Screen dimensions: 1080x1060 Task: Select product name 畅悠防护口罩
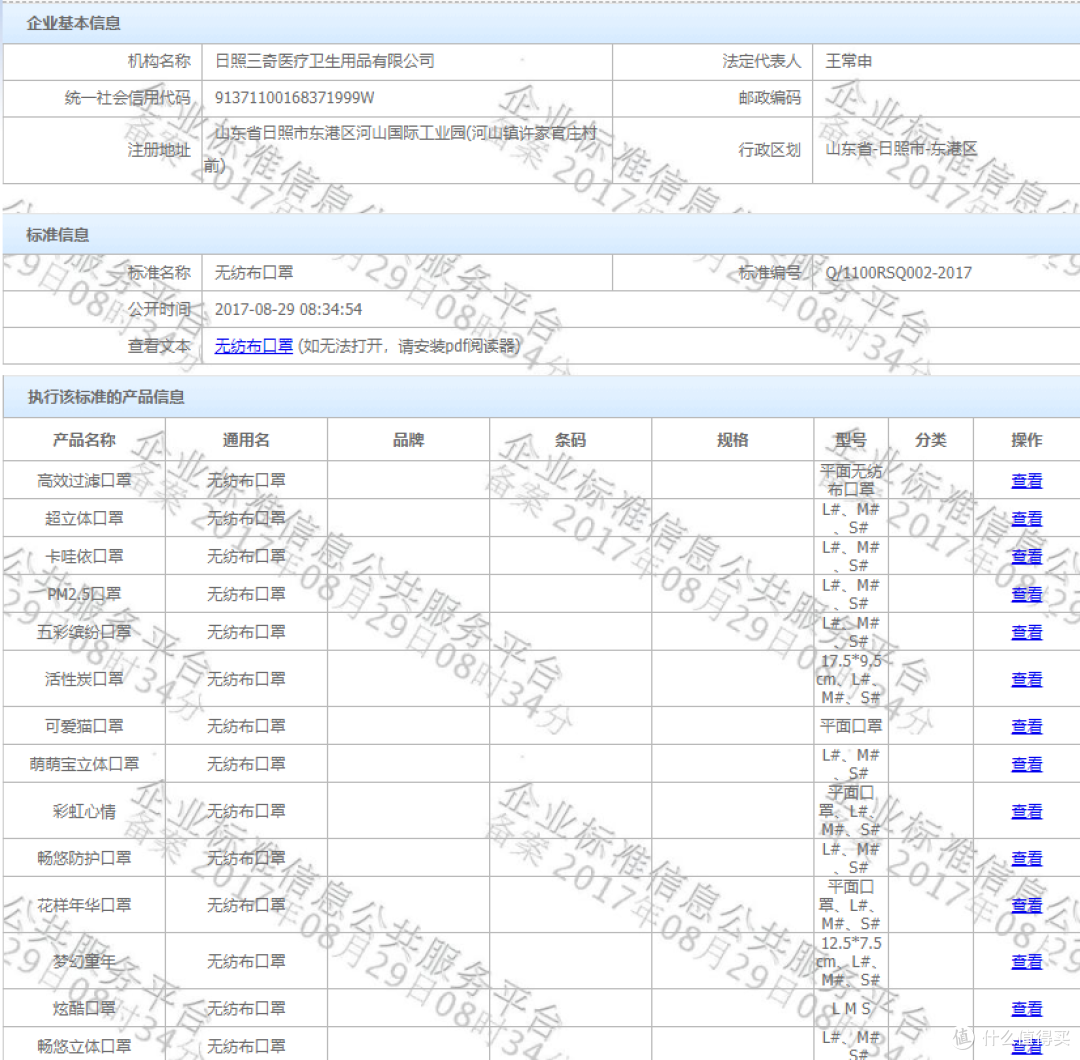click(x=84, y=858)
